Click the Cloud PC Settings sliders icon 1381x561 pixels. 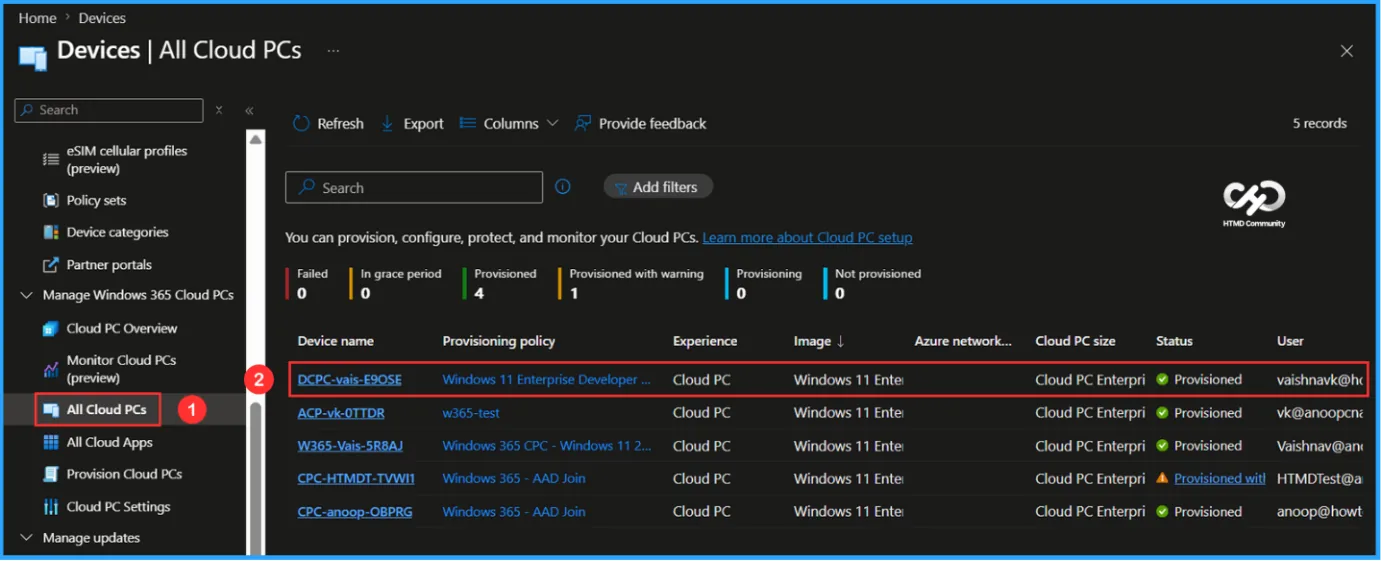pos(50,507)
